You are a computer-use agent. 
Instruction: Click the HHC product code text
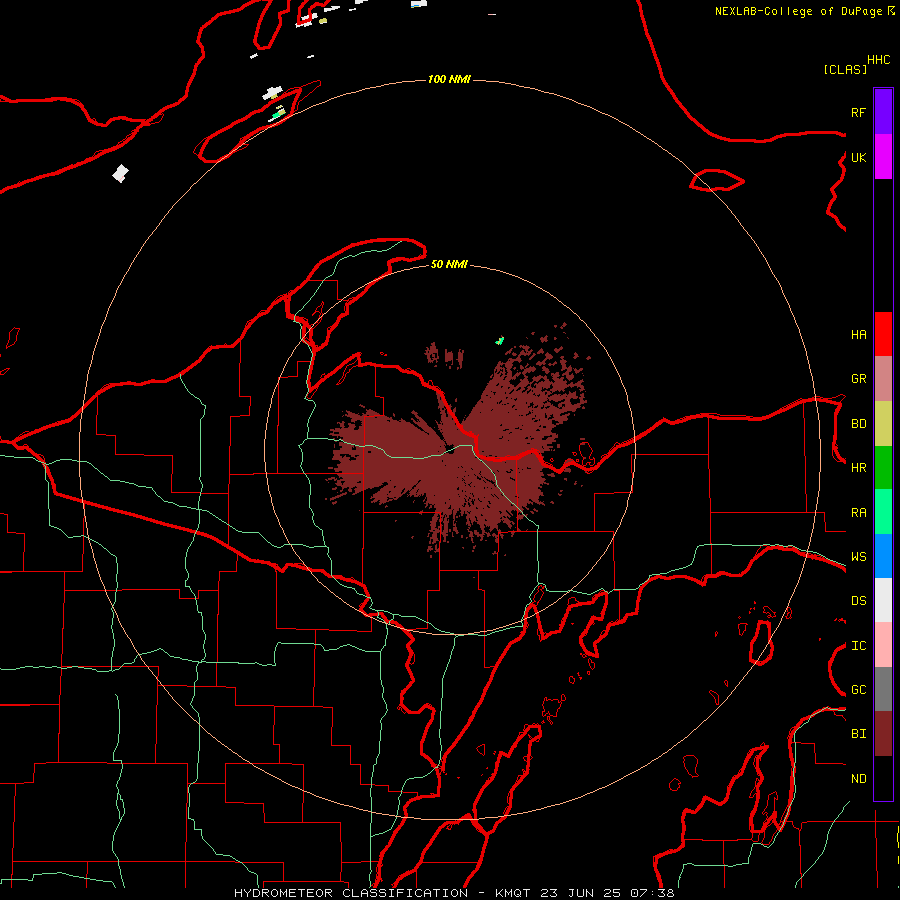pos(879,60)
